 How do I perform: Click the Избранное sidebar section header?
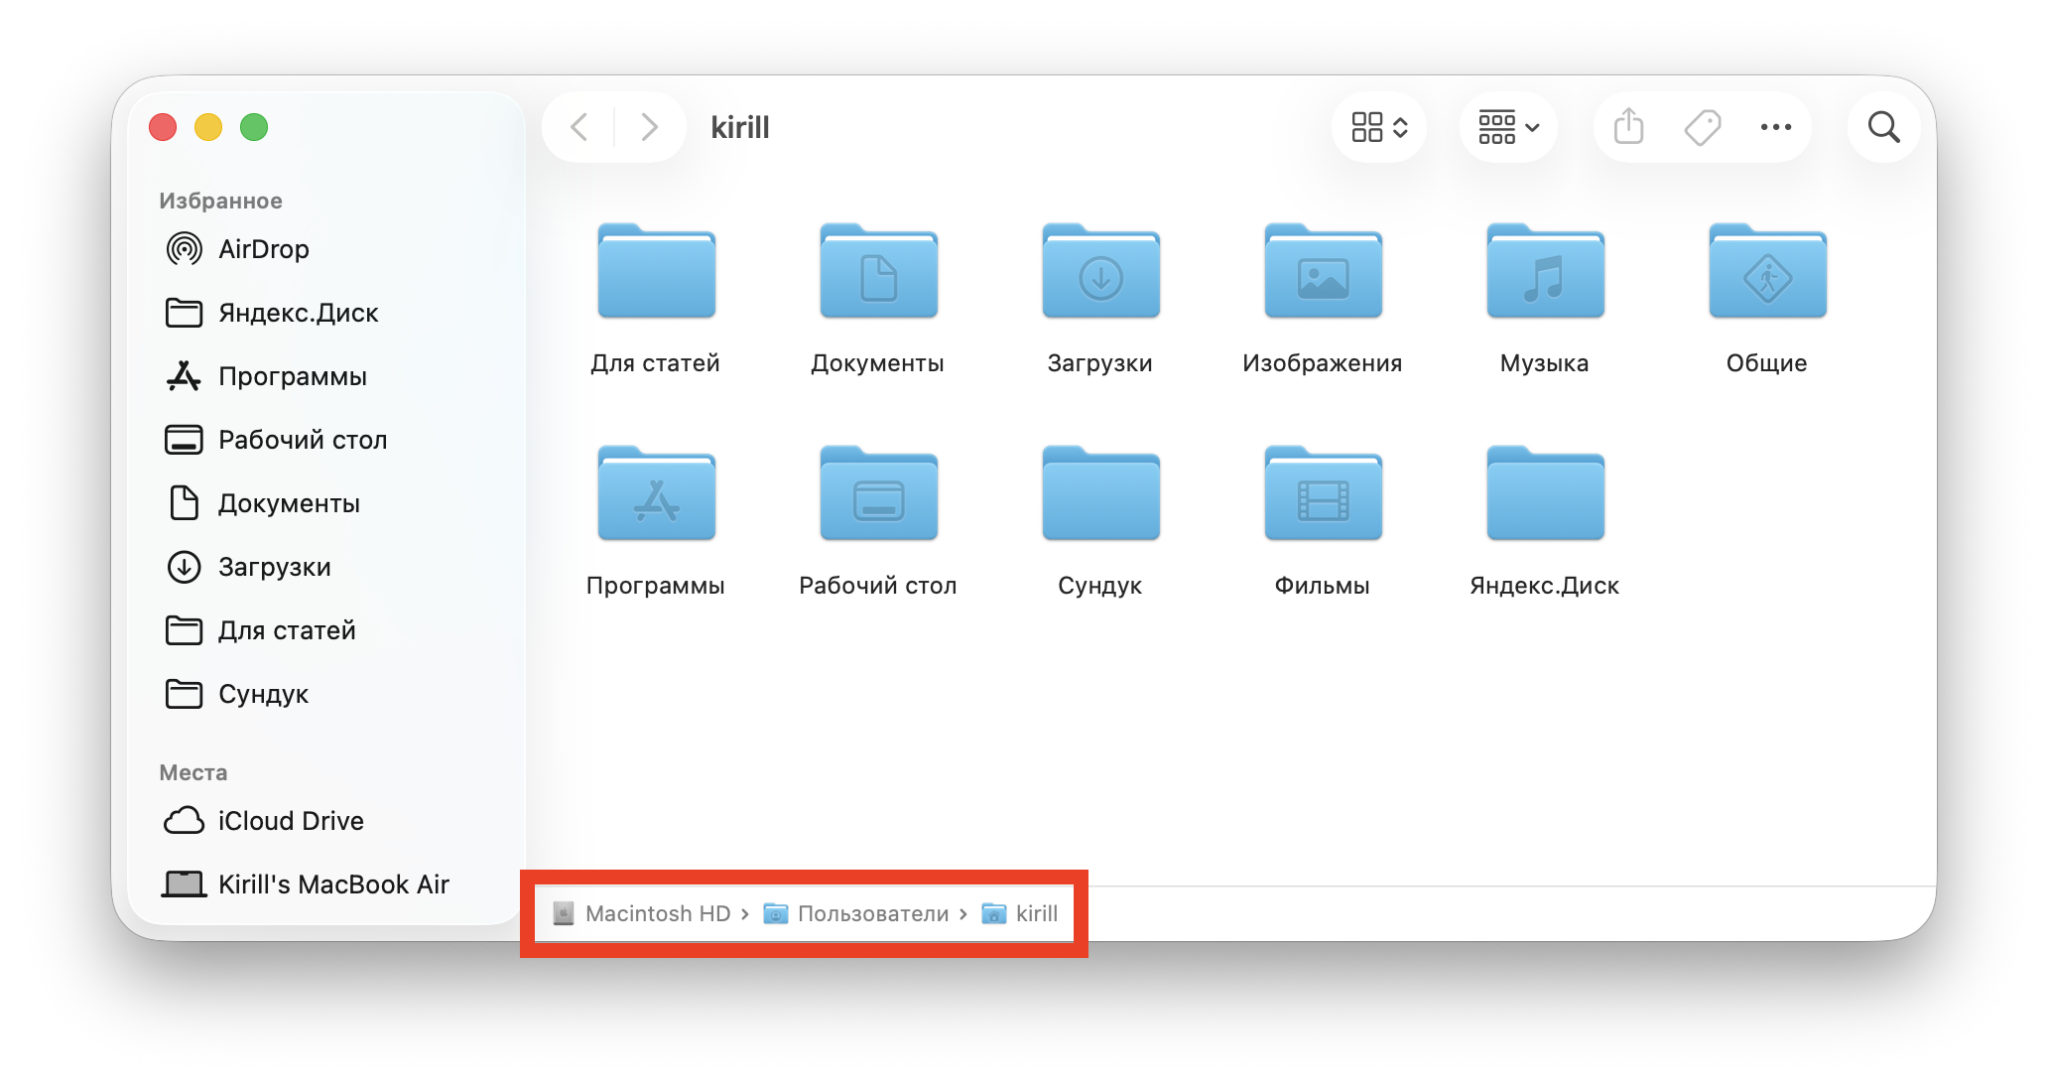[x=221, y=201]
